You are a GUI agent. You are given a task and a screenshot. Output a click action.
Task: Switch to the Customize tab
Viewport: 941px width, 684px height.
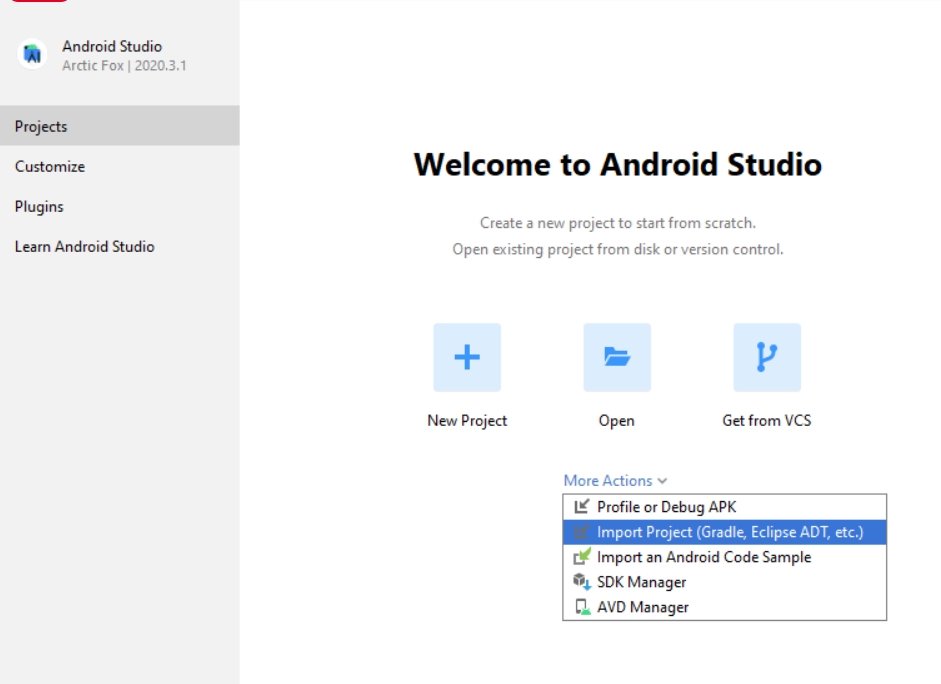(50, 167)
